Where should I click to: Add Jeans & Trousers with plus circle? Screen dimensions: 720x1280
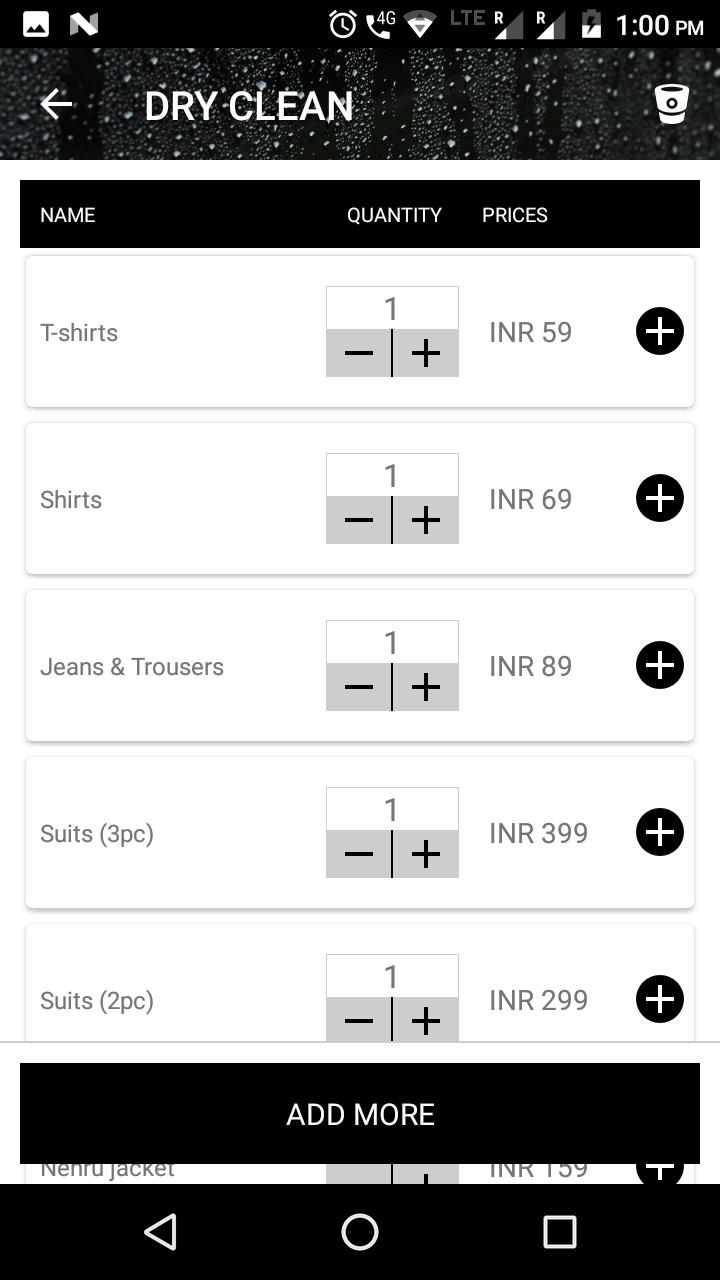point(660,666)
